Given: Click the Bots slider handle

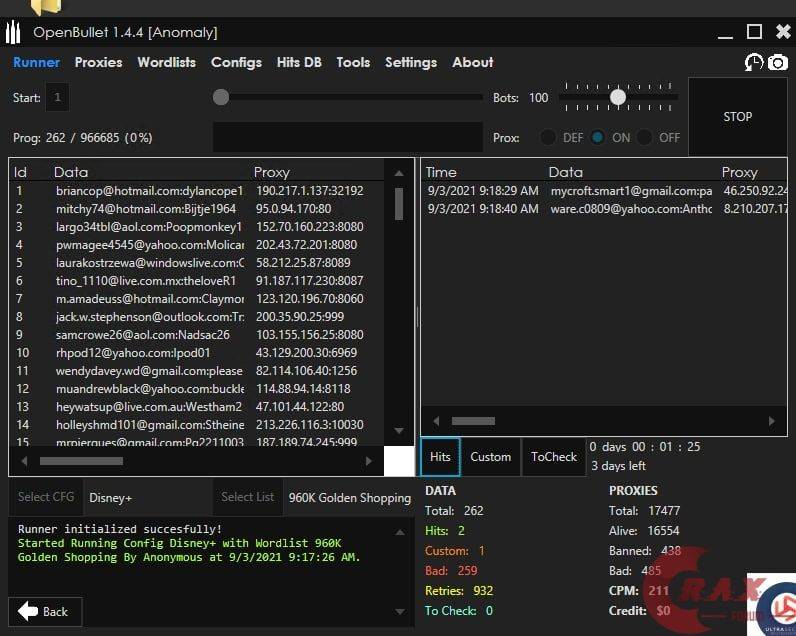Looking at the screenshot, I should pos(618,97).
